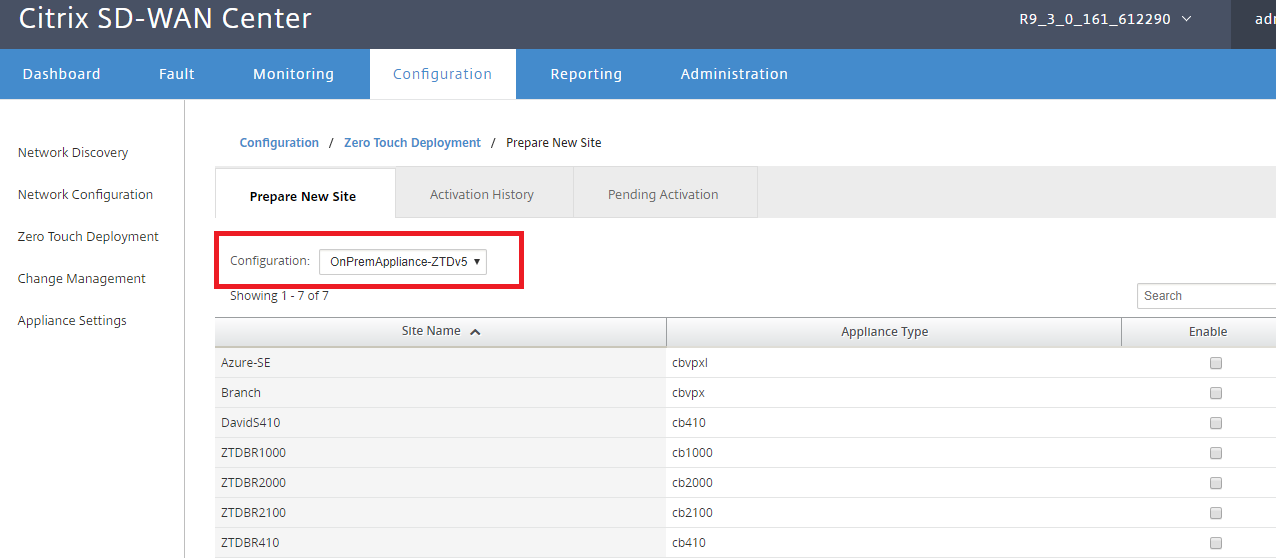
Task: Enable the ZTDBR2100 site checkbox
Action: [x=1216, y=513]
